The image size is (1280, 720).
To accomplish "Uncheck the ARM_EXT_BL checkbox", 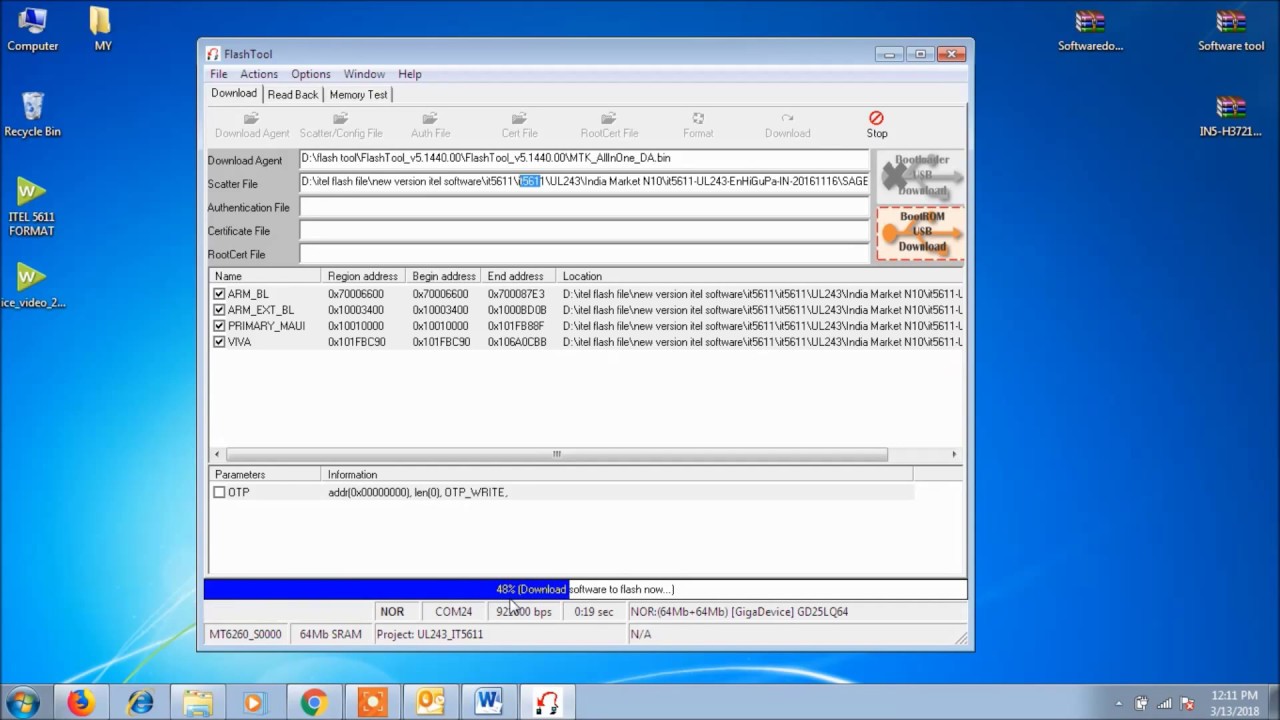I will point(219,310).
